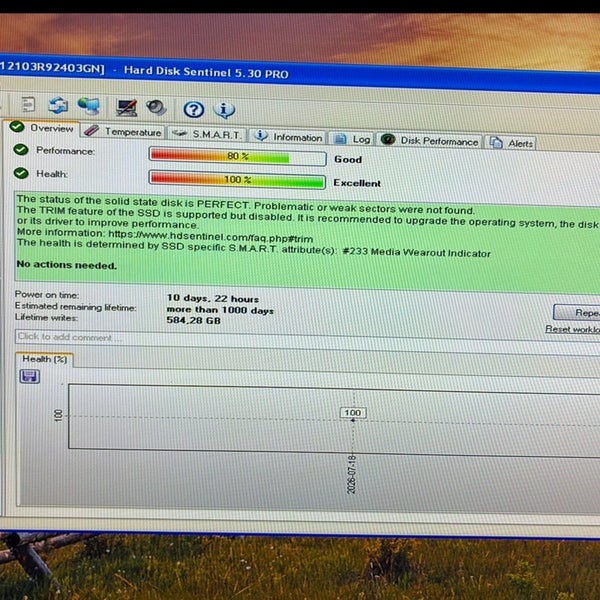Viewport: 600px width, 600px height.
Task: Click the 'Estimated remaining lifetime:' label
Action: click(75, 307)
